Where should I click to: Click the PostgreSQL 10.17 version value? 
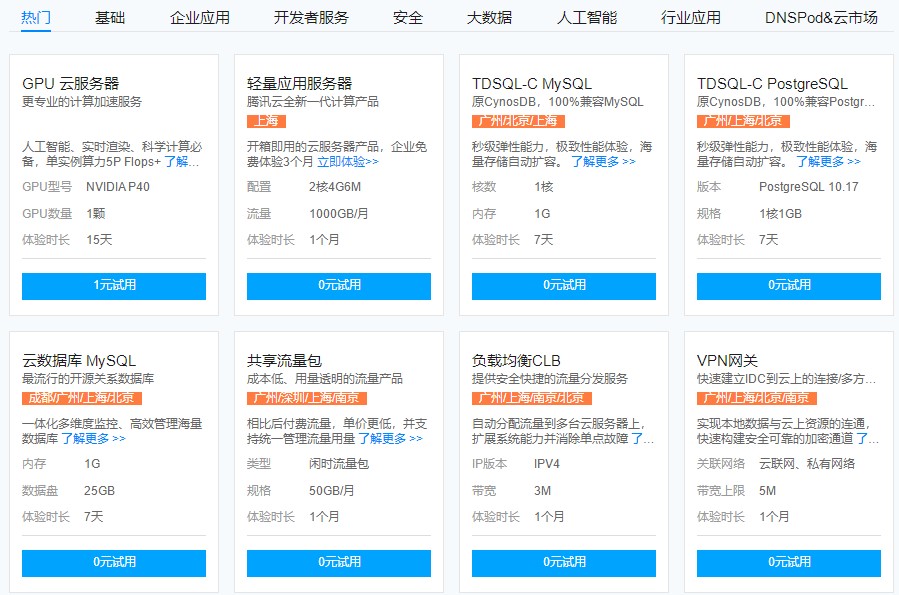point(808,187)
